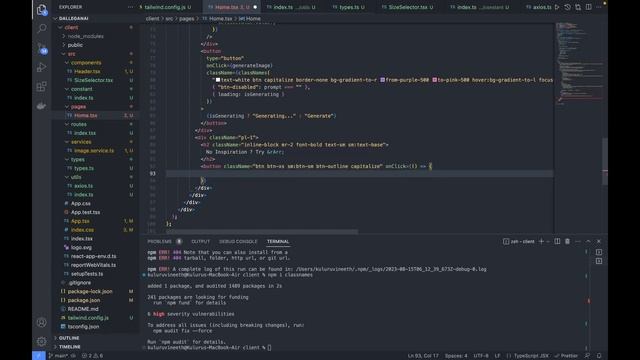Switch to the SizeSelector.tsx editor tab
Image resolution: width=640 pixels, height=360 pixels.
[407, 7]
